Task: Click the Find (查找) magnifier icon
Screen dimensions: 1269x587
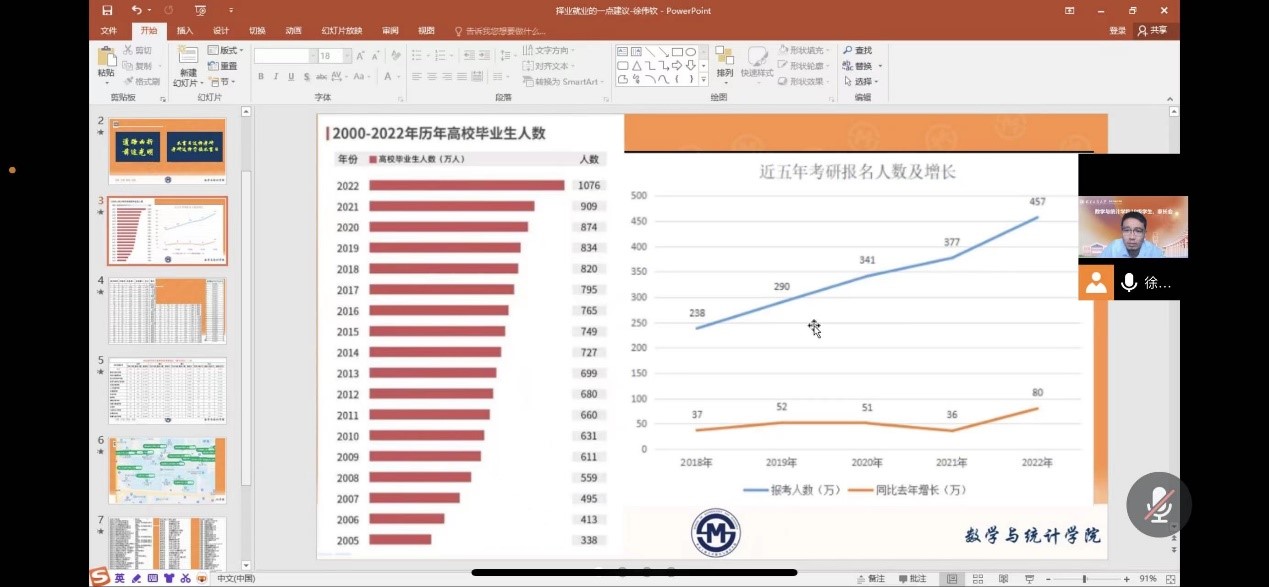Action: [848, 51]
